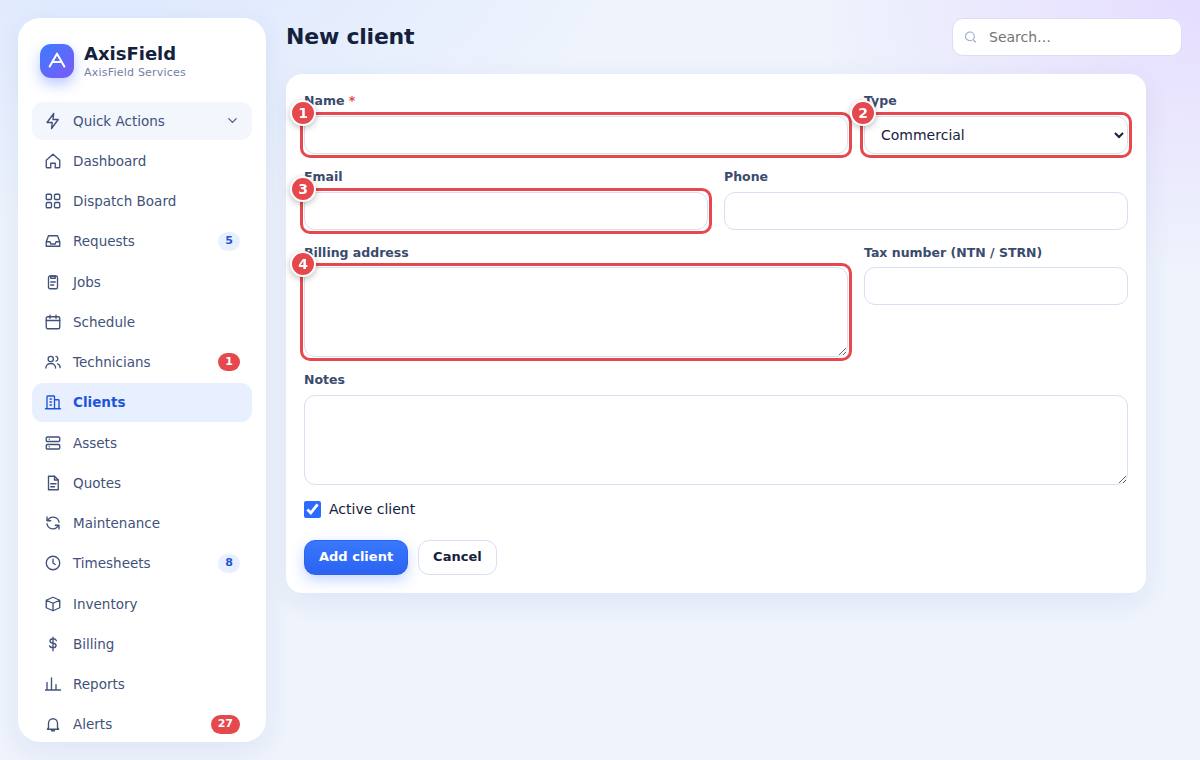Open the Type dropdown

996,135
